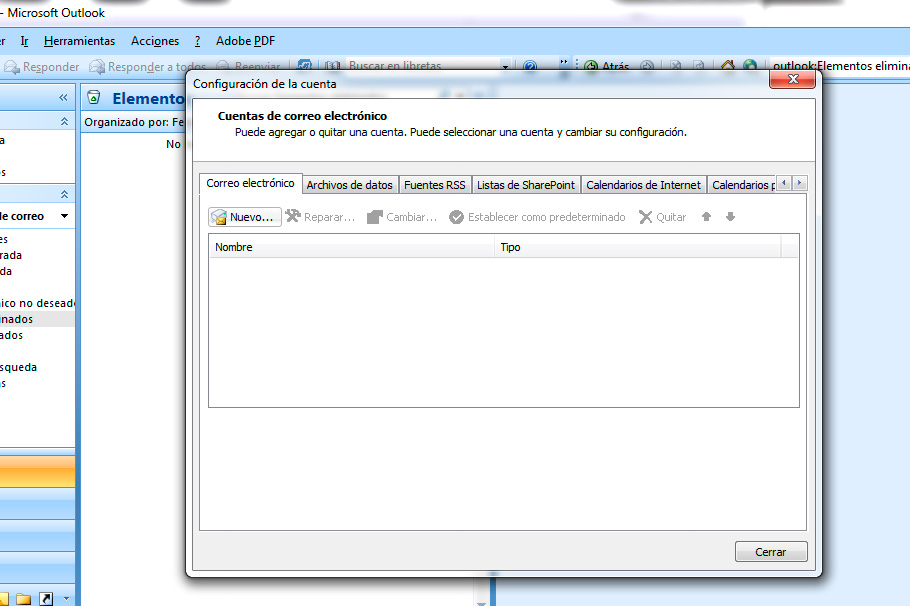
Task: Click the address book icon in toolbar
Action: click(x=333, y=66)
